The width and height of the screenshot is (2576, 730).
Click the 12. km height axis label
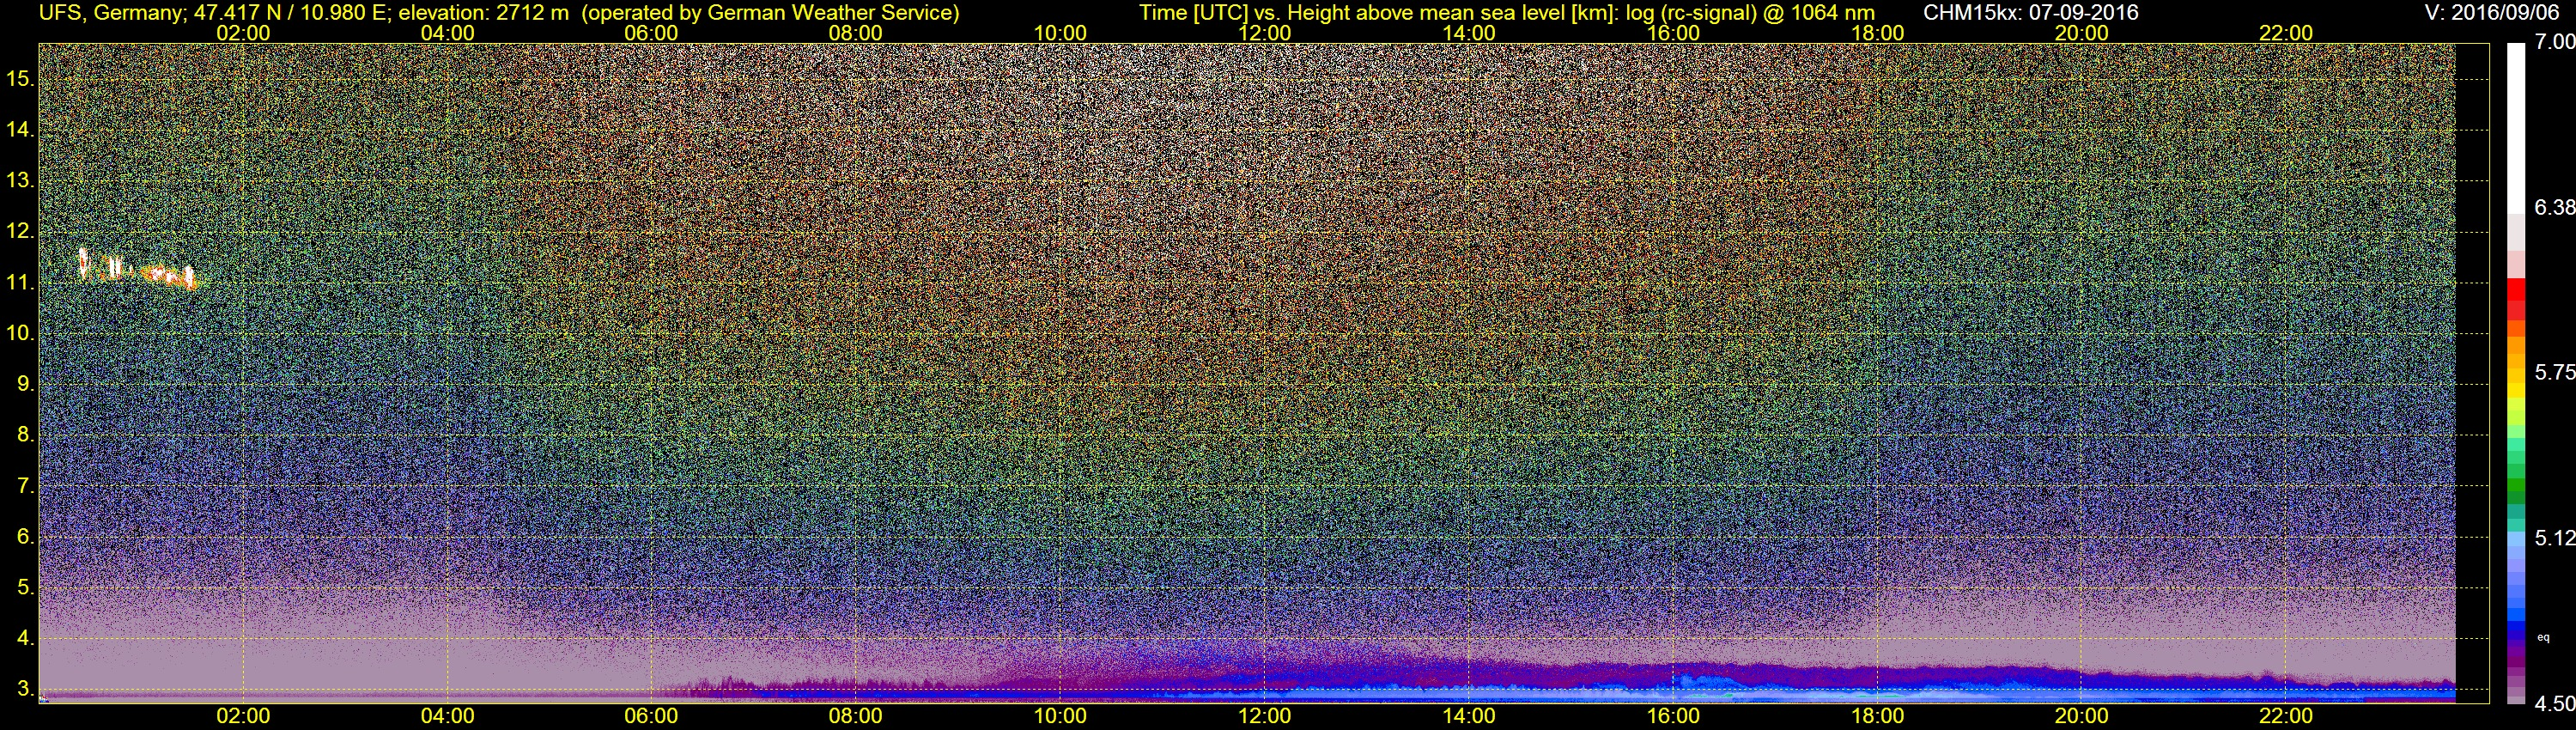(21, 231)
